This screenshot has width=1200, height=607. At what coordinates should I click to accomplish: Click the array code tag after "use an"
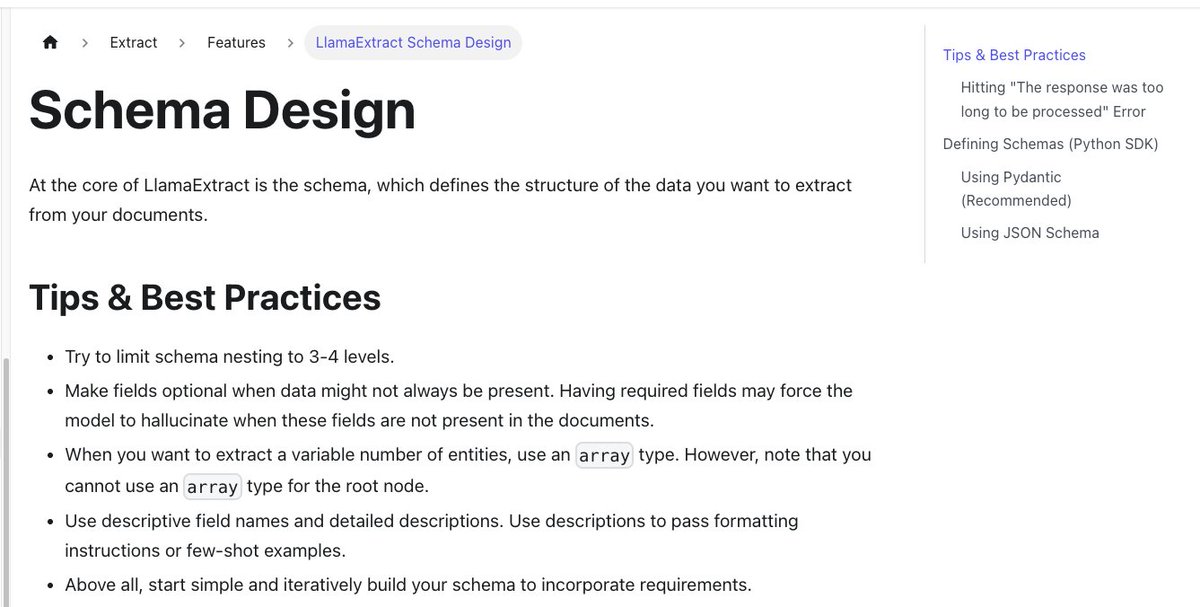click(604, 455)
